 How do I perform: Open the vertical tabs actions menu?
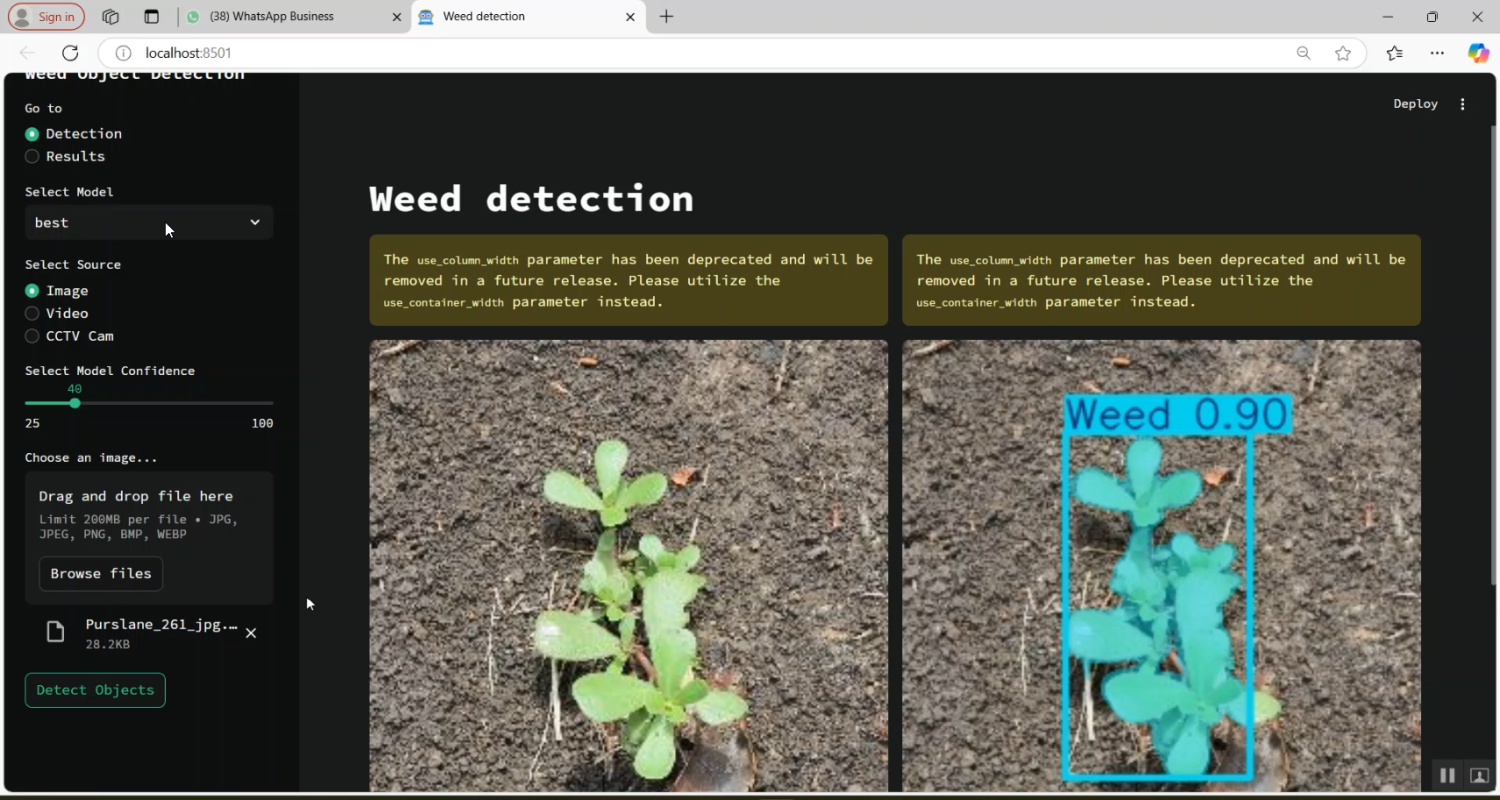(x=152, y=17)
